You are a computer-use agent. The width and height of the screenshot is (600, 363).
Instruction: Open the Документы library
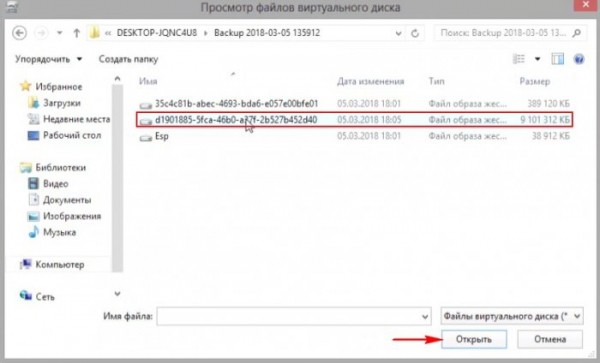(67, 200)
